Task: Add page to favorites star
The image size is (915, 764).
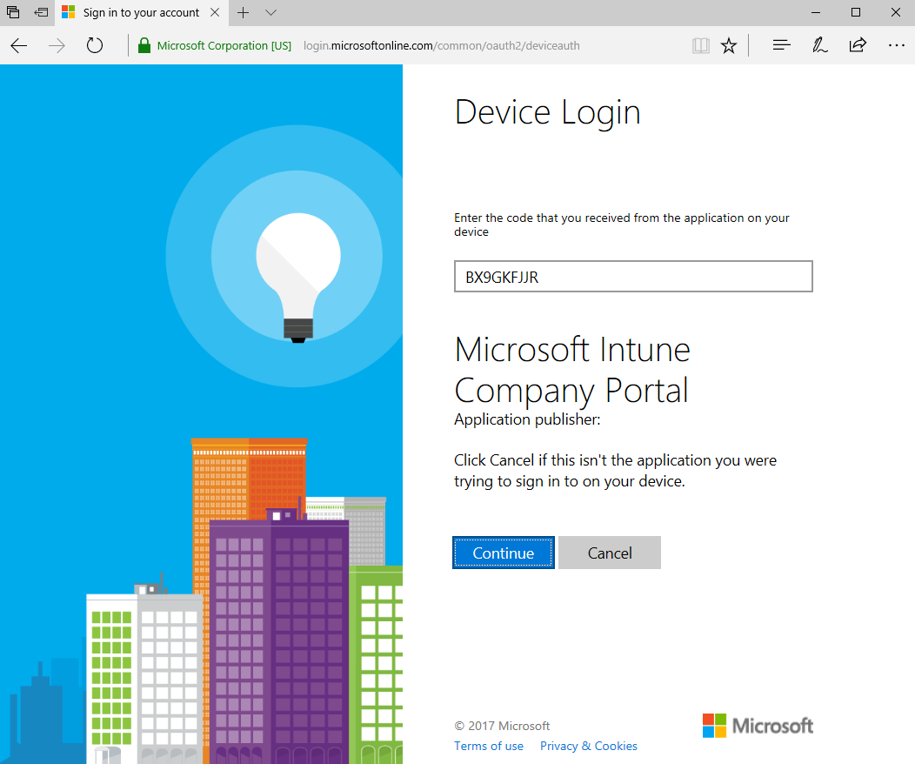Action: pyautogui.click(x=729, y=46)
